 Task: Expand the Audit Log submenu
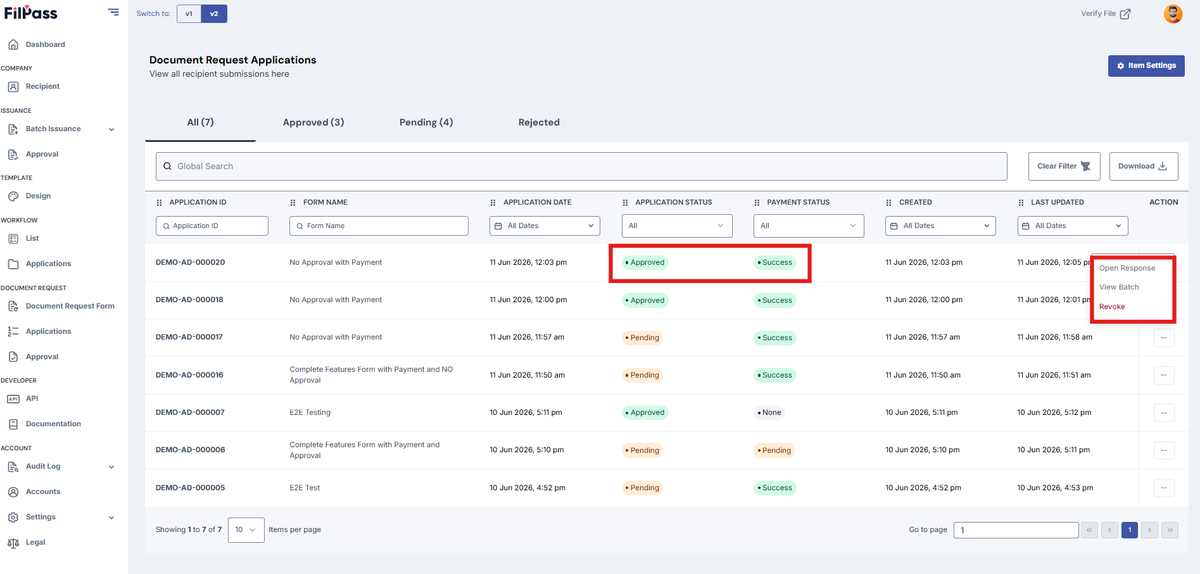[x=111, y=467]
